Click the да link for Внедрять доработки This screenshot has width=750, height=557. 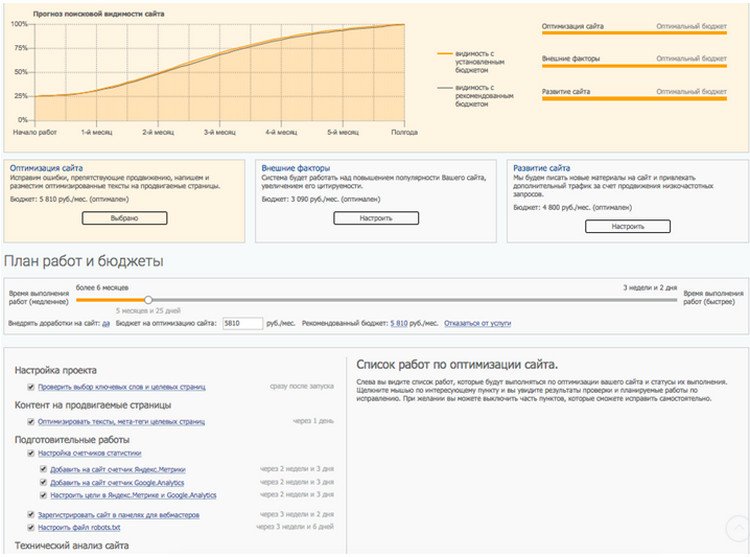(x=106, y=323)
